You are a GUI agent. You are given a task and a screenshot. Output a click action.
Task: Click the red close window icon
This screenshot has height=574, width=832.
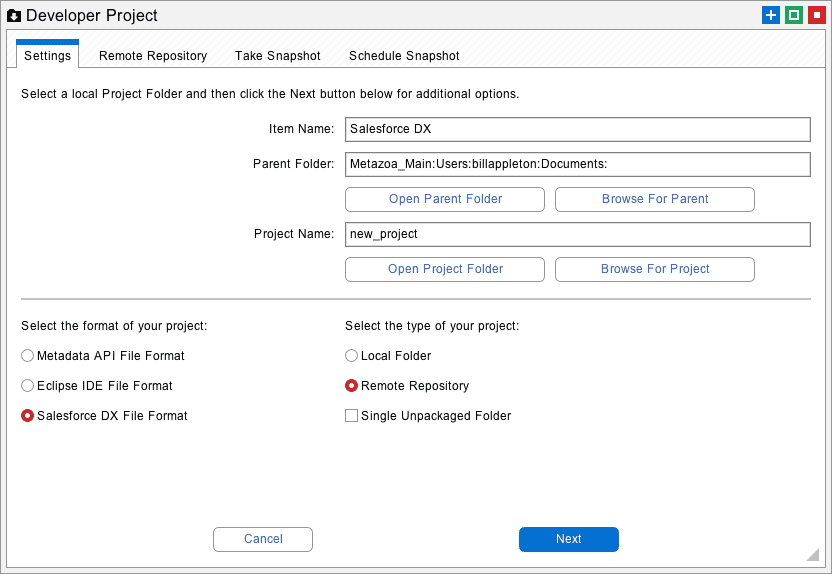(x=817, y=15)
